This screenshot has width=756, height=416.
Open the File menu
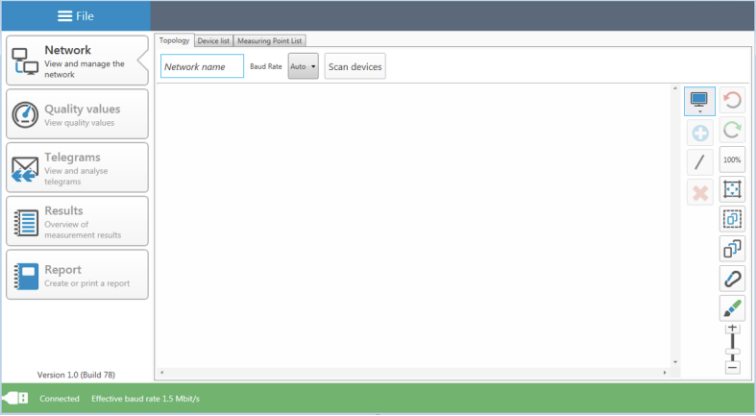[x=76, y=15]
